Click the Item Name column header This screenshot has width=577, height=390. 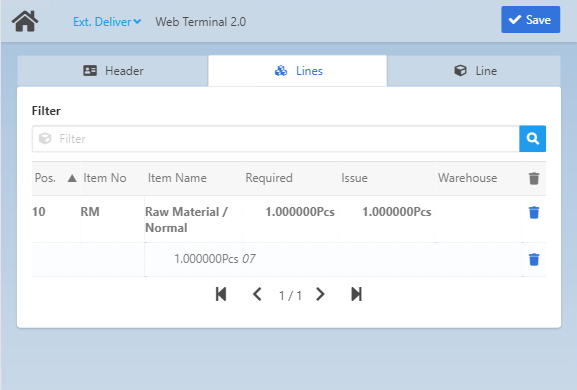(177, 178)
